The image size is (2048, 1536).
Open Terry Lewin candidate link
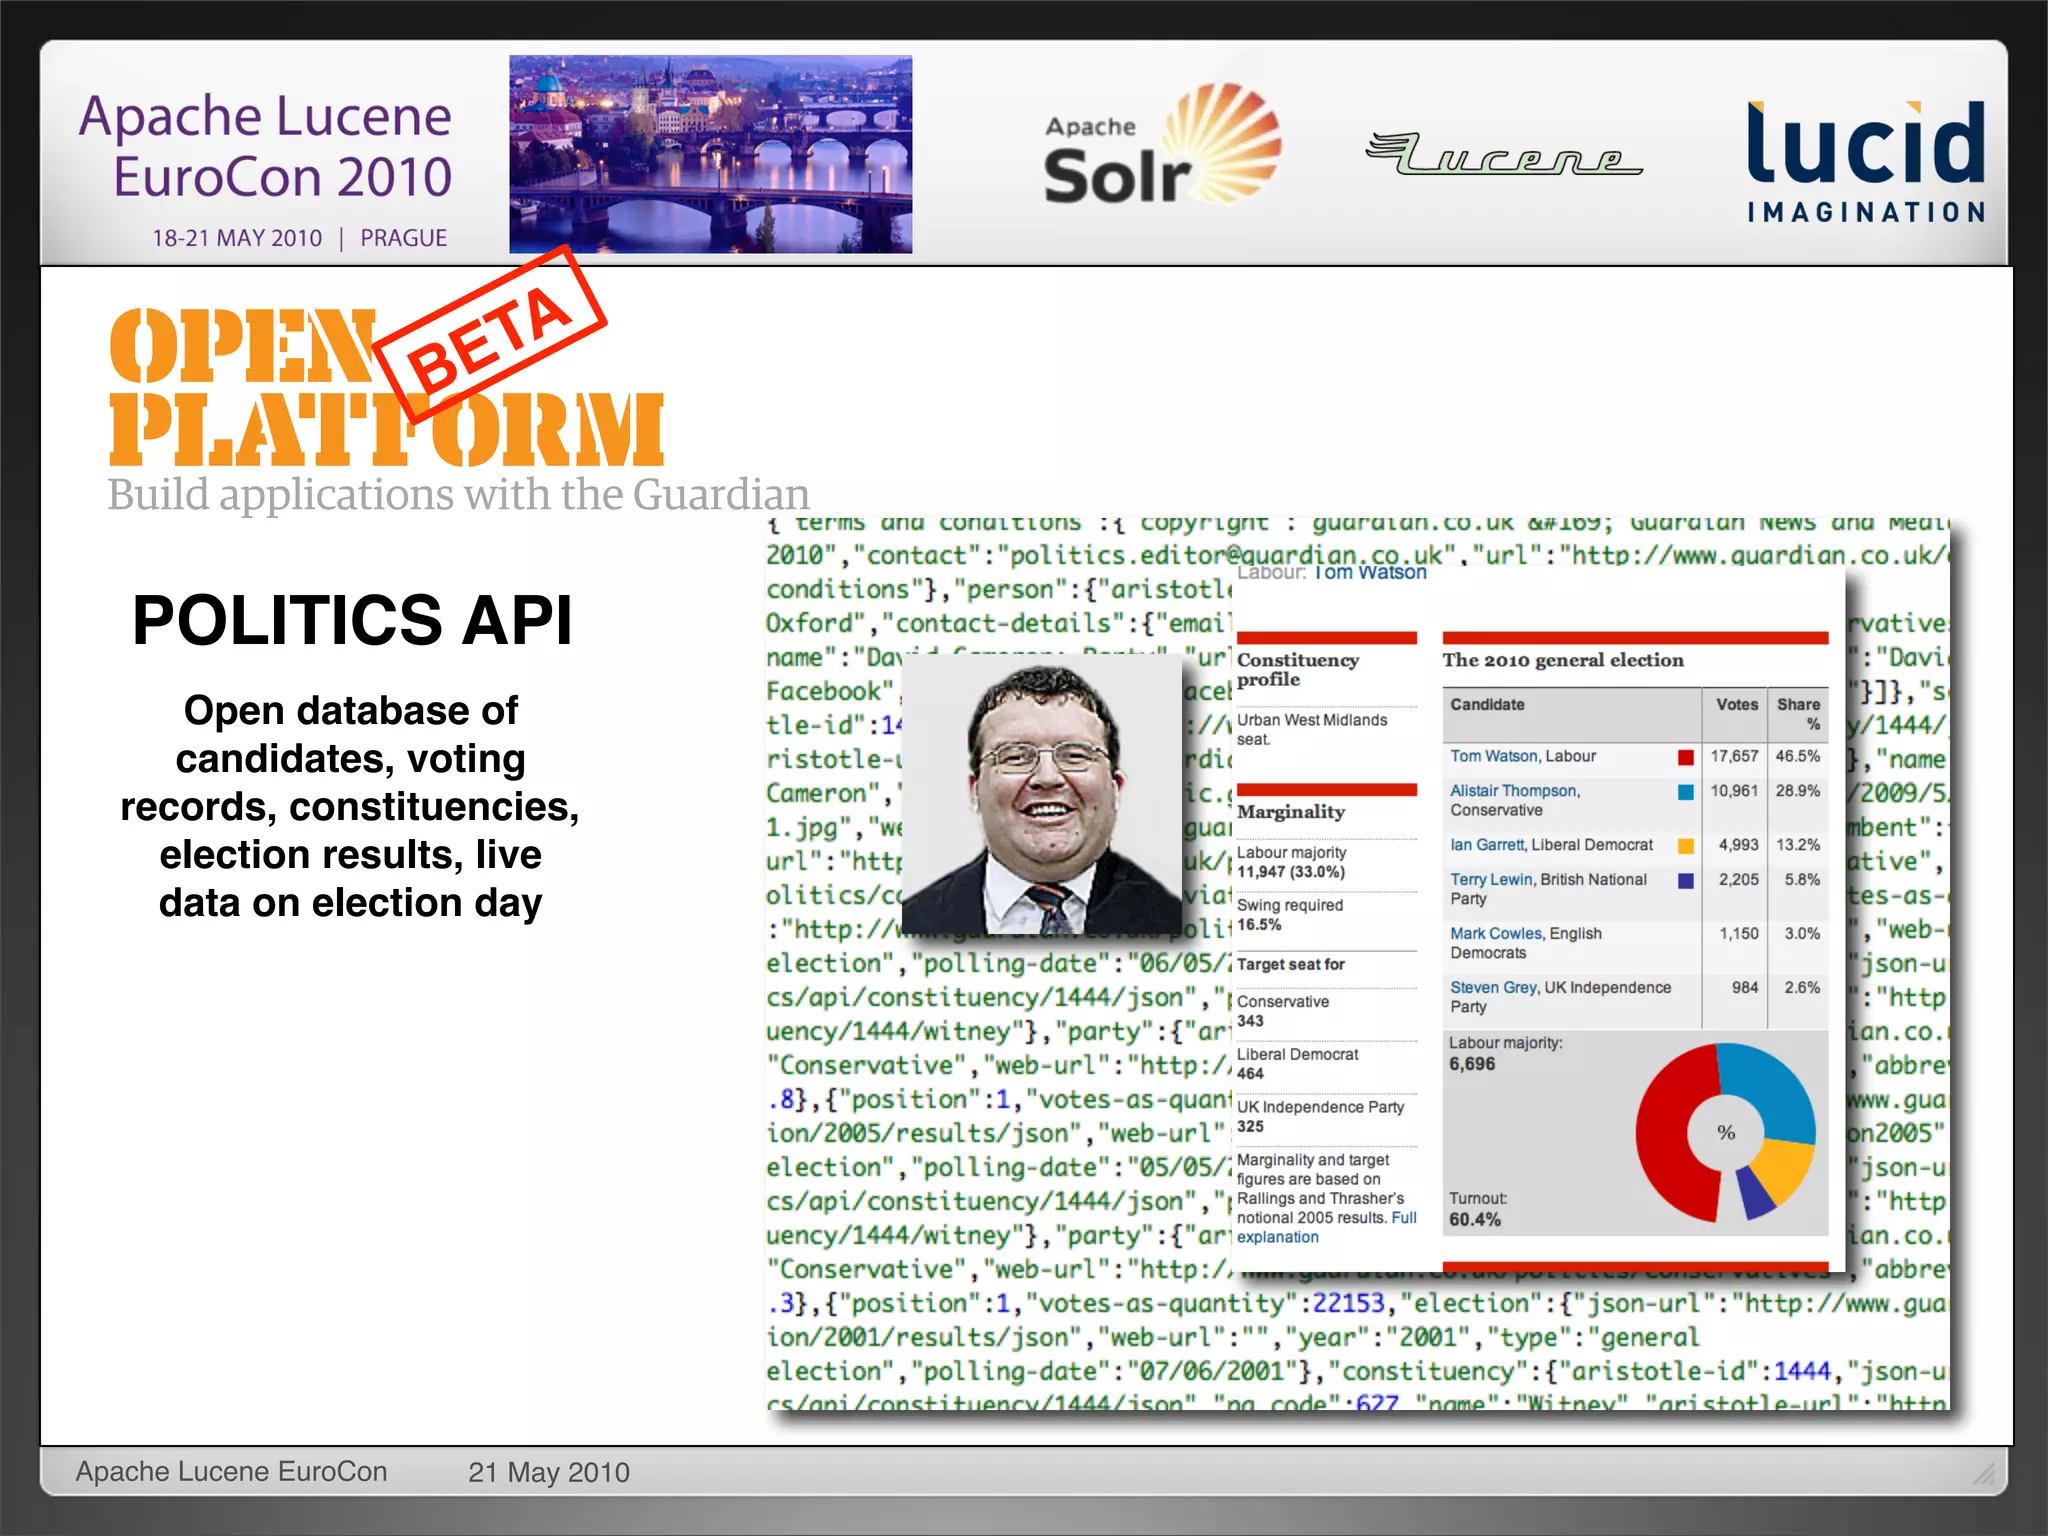(1491, 880)
